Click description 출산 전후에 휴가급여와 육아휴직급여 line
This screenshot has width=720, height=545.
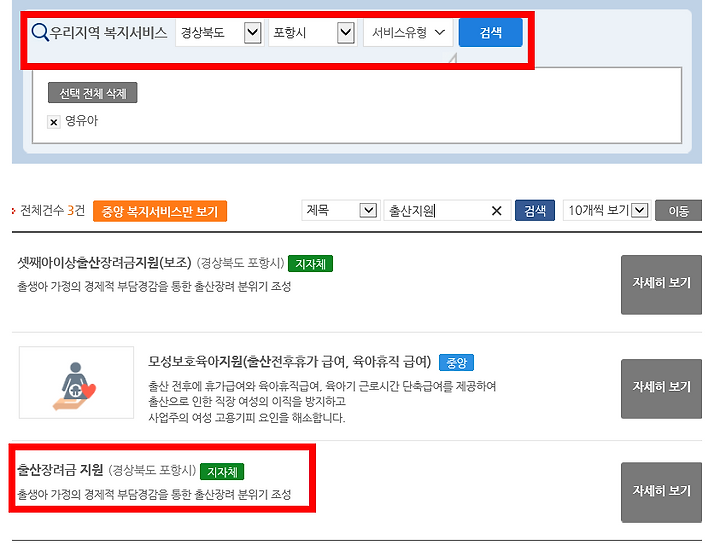pyautogui.click(x=322, y=386)
